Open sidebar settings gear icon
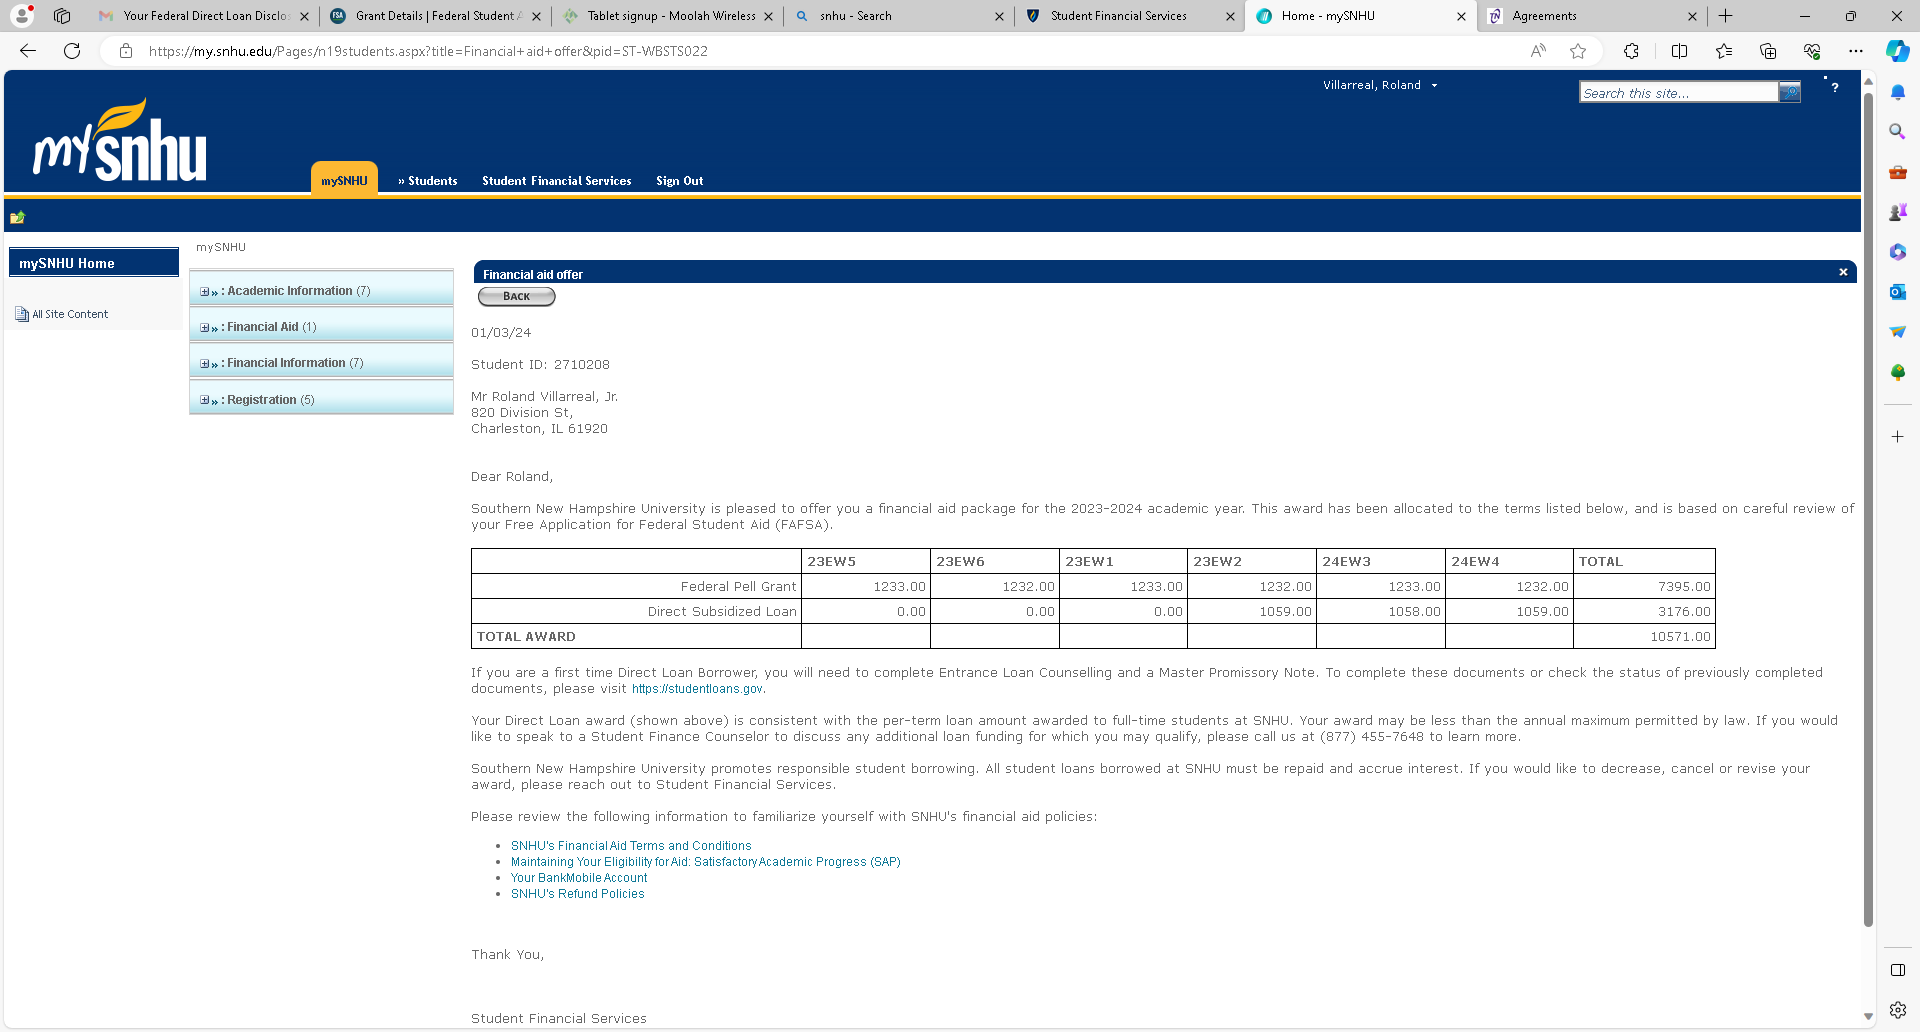 tap(1898, 1010)
